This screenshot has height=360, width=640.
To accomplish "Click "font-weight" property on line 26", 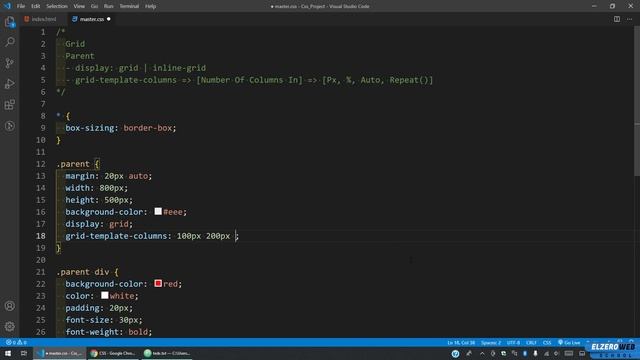I will click(92, 332).
